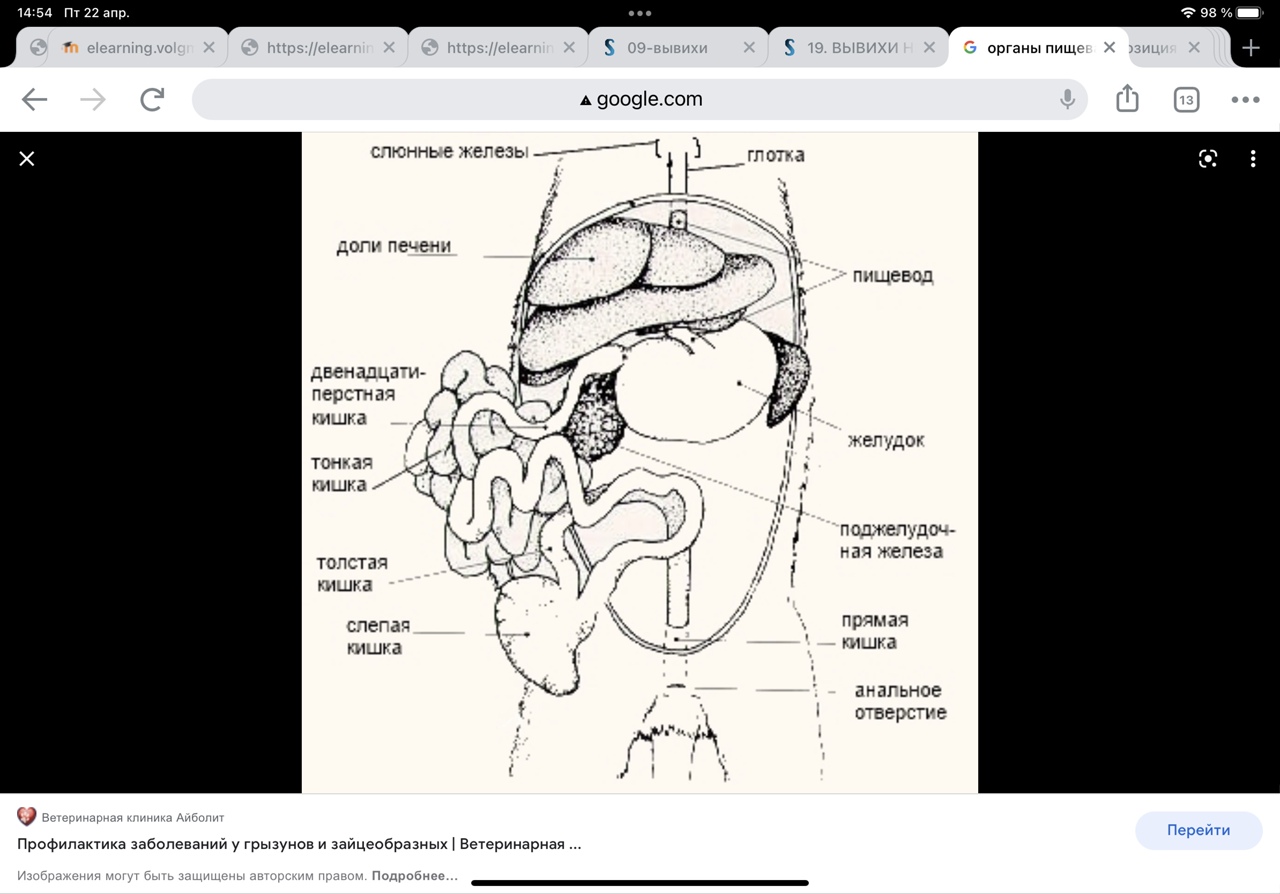This screenshot has width=1280, height=894.
Task: Click the доли печени label in diagram
Action: pos(393,246)
